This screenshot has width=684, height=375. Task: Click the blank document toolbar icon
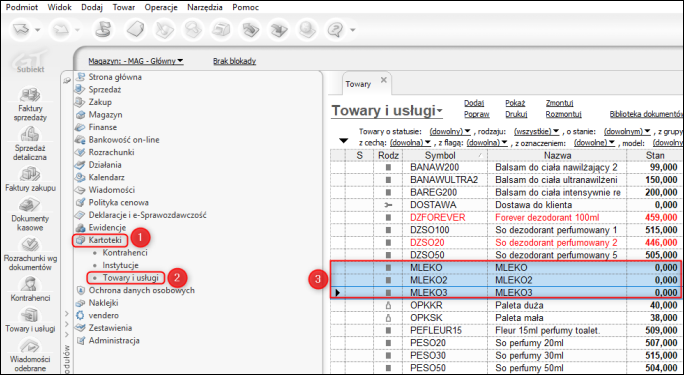pyautogui.click(x=136, y=30)
